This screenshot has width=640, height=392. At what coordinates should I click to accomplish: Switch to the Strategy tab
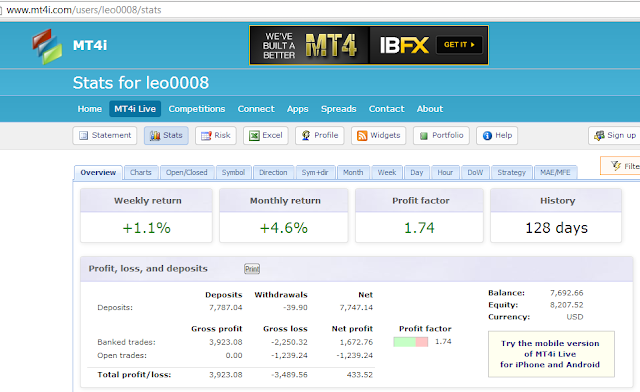(x=511, y=172)
